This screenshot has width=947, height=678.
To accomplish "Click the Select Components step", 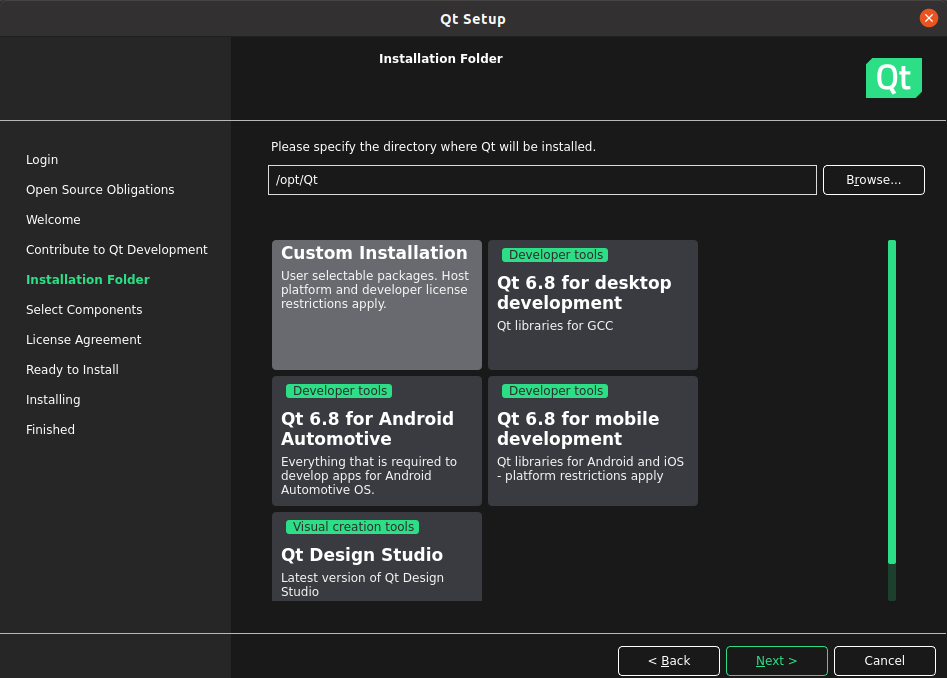I will tap(84, 310).
